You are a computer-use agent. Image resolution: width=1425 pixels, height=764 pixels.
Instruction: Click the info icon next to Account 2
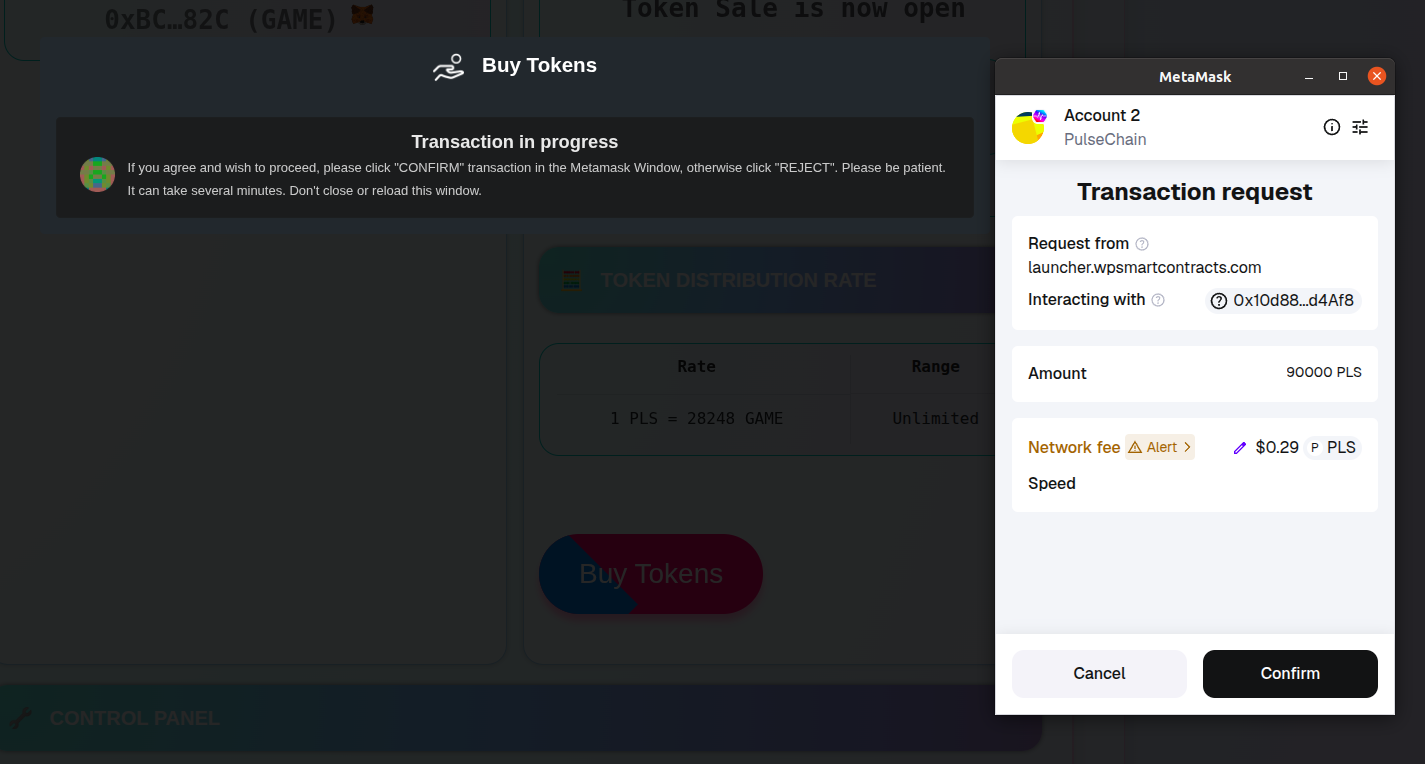[x=1331, y=127]
